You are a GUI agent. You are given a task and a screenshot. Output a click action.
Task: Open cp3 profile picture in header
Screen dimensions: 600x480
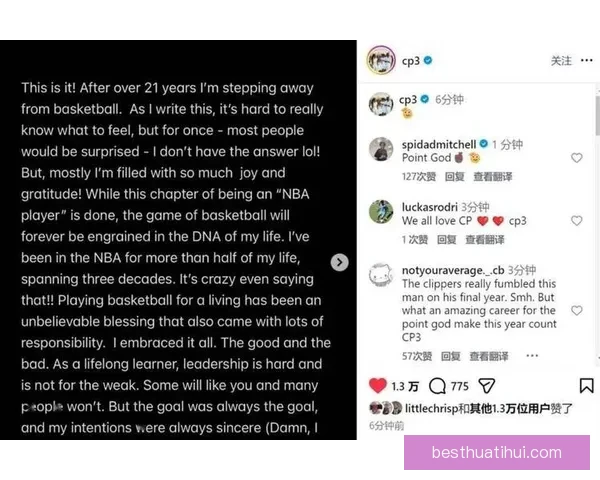click(x=379, y=61)
